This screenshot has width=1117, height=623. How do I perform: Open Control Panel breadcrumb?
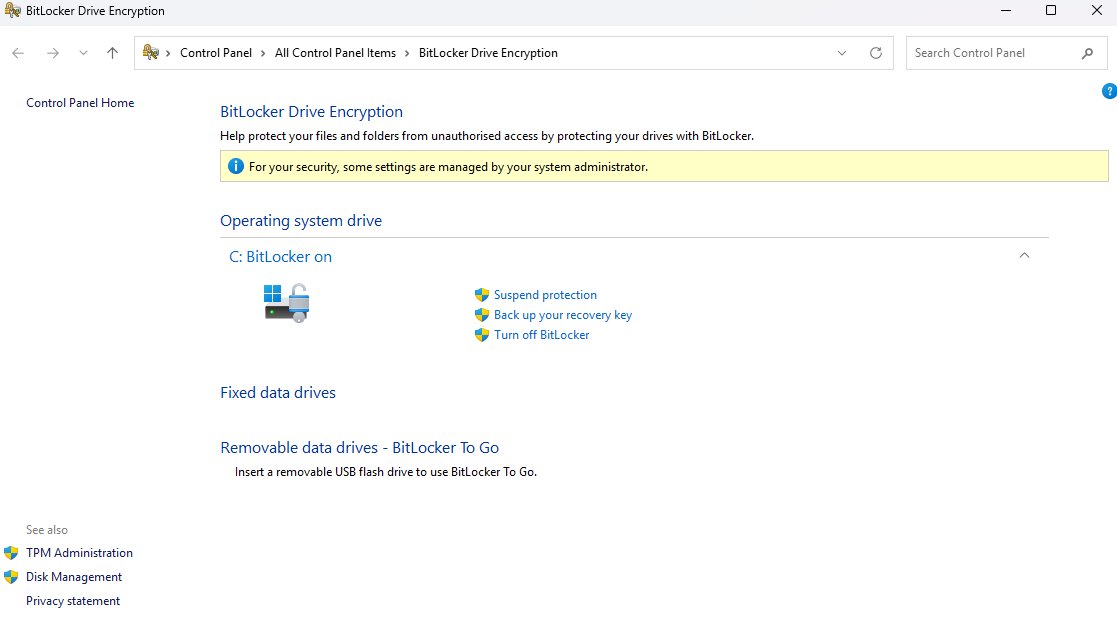tap(216, 53)
